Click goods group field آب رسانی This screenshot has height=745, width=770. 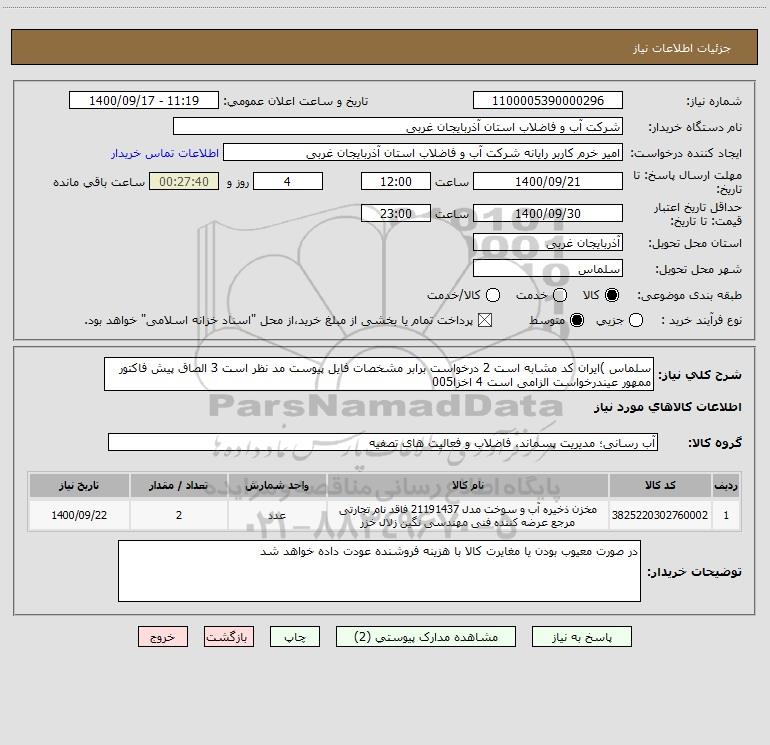coord(383,442)
